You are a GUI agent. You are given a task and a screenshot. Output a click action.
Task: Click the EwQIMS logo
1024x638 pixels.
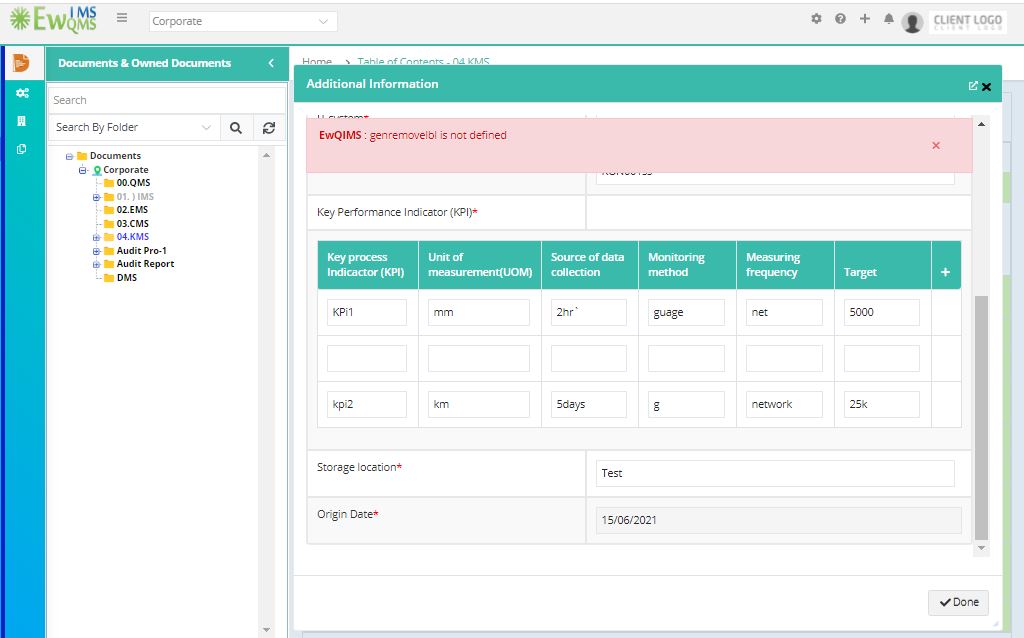click(x=54, y=20)
